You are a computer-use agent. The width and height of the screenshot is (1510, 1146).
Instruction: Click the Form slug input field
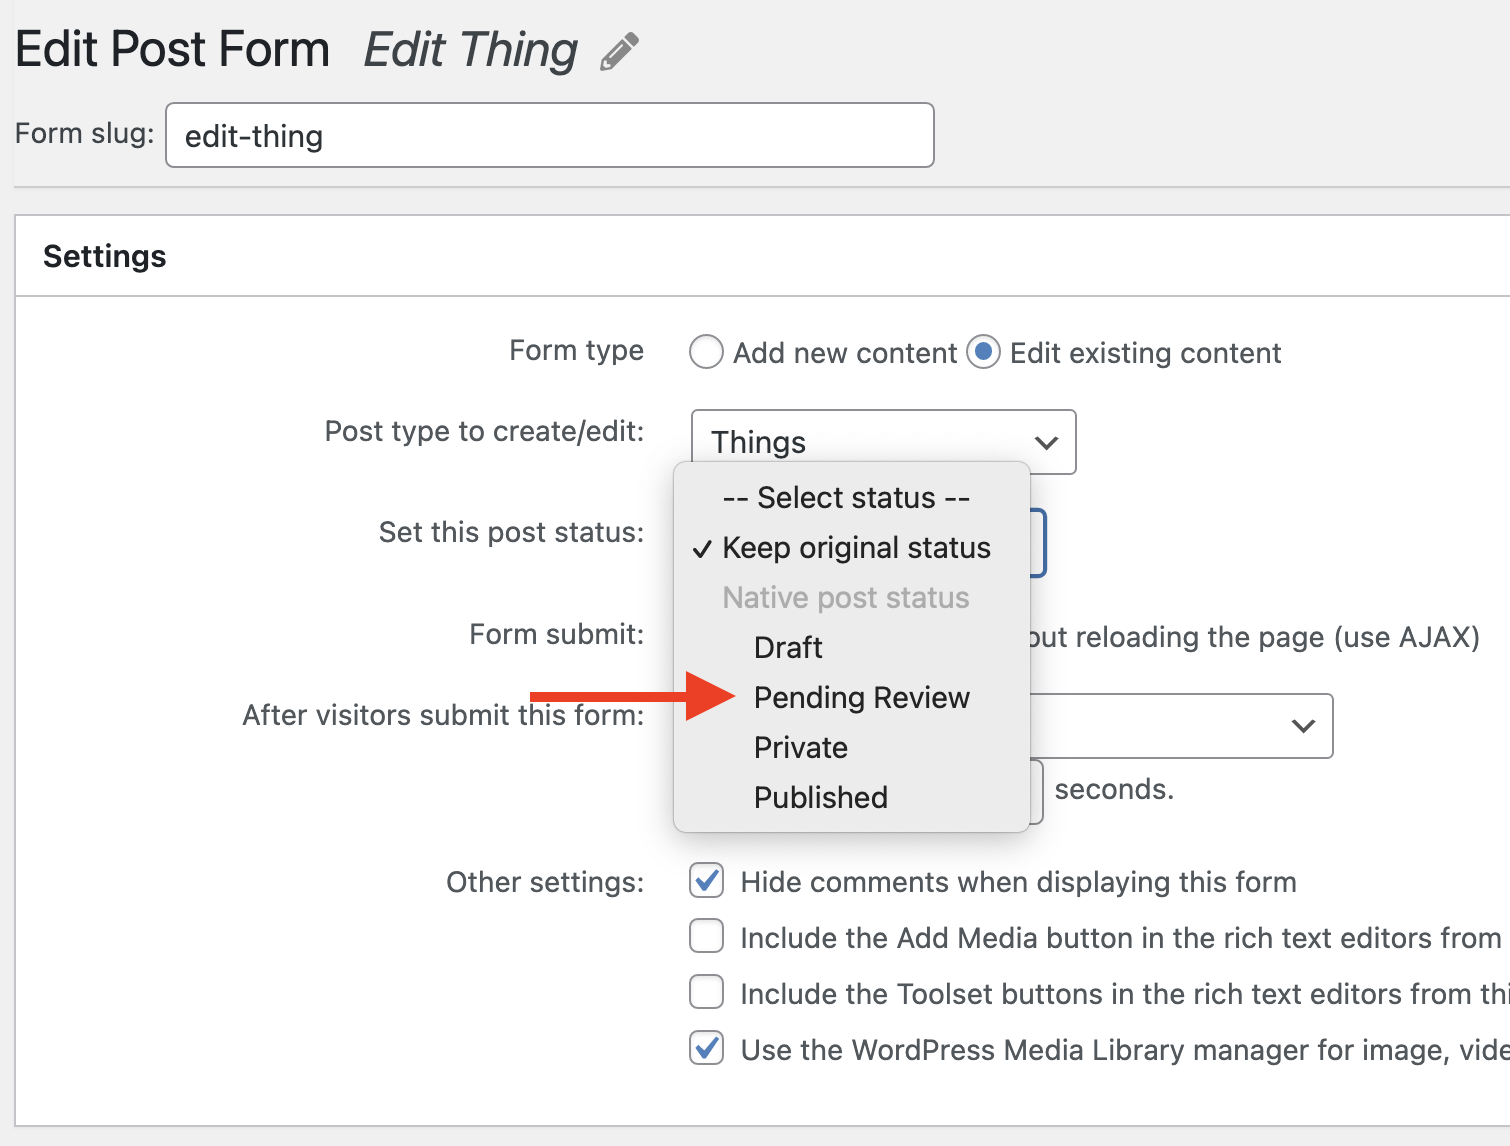click(550, 135)
